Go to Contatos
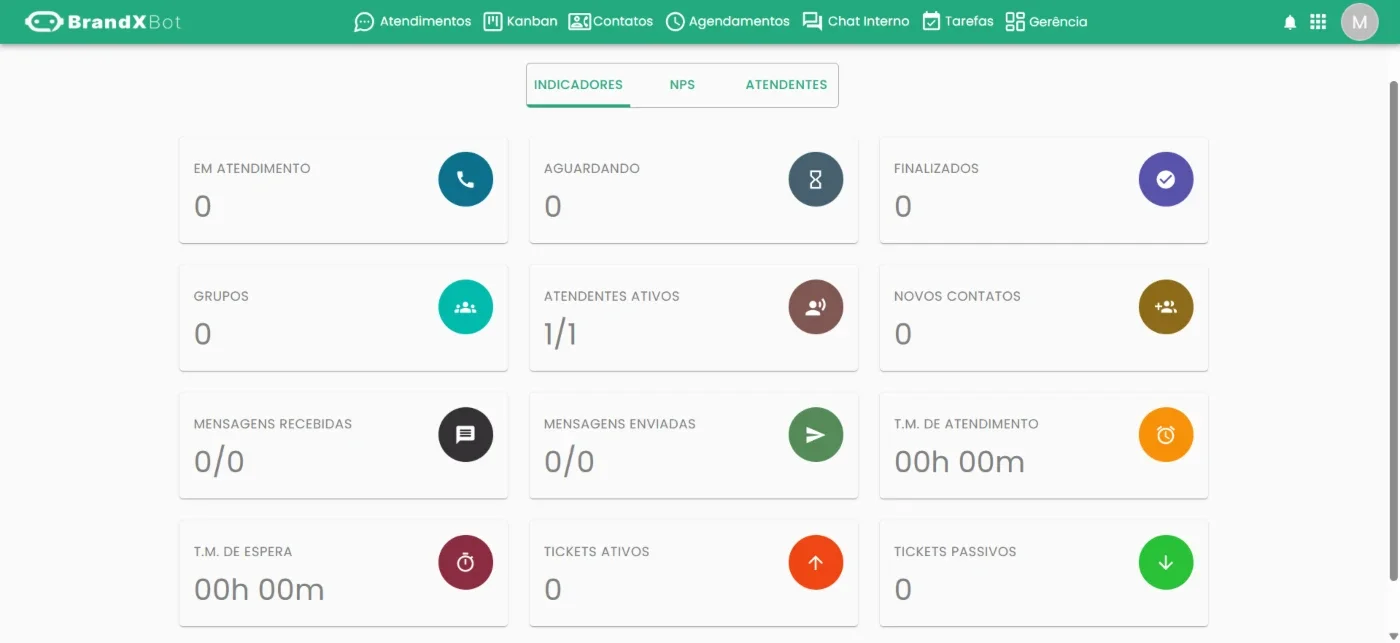The width and height of the screenshot is (1400, 643). [610, 21]
